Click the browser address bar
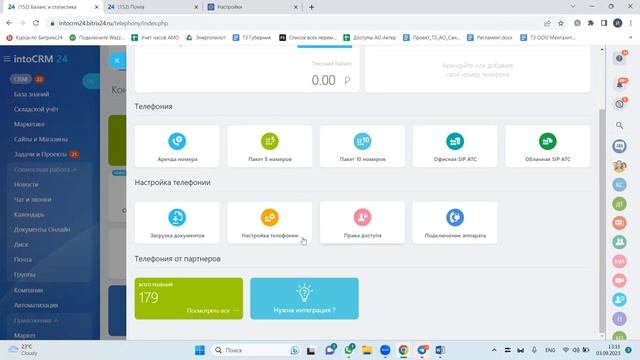This screenshot has width=640, height=360. pyautogui.click(x=294, y=23)
